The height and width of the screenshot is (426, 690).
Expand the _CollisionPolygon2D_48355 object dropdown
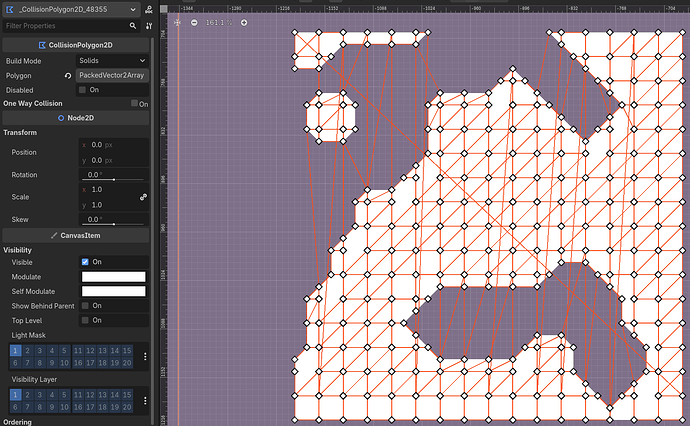point(133,8)
